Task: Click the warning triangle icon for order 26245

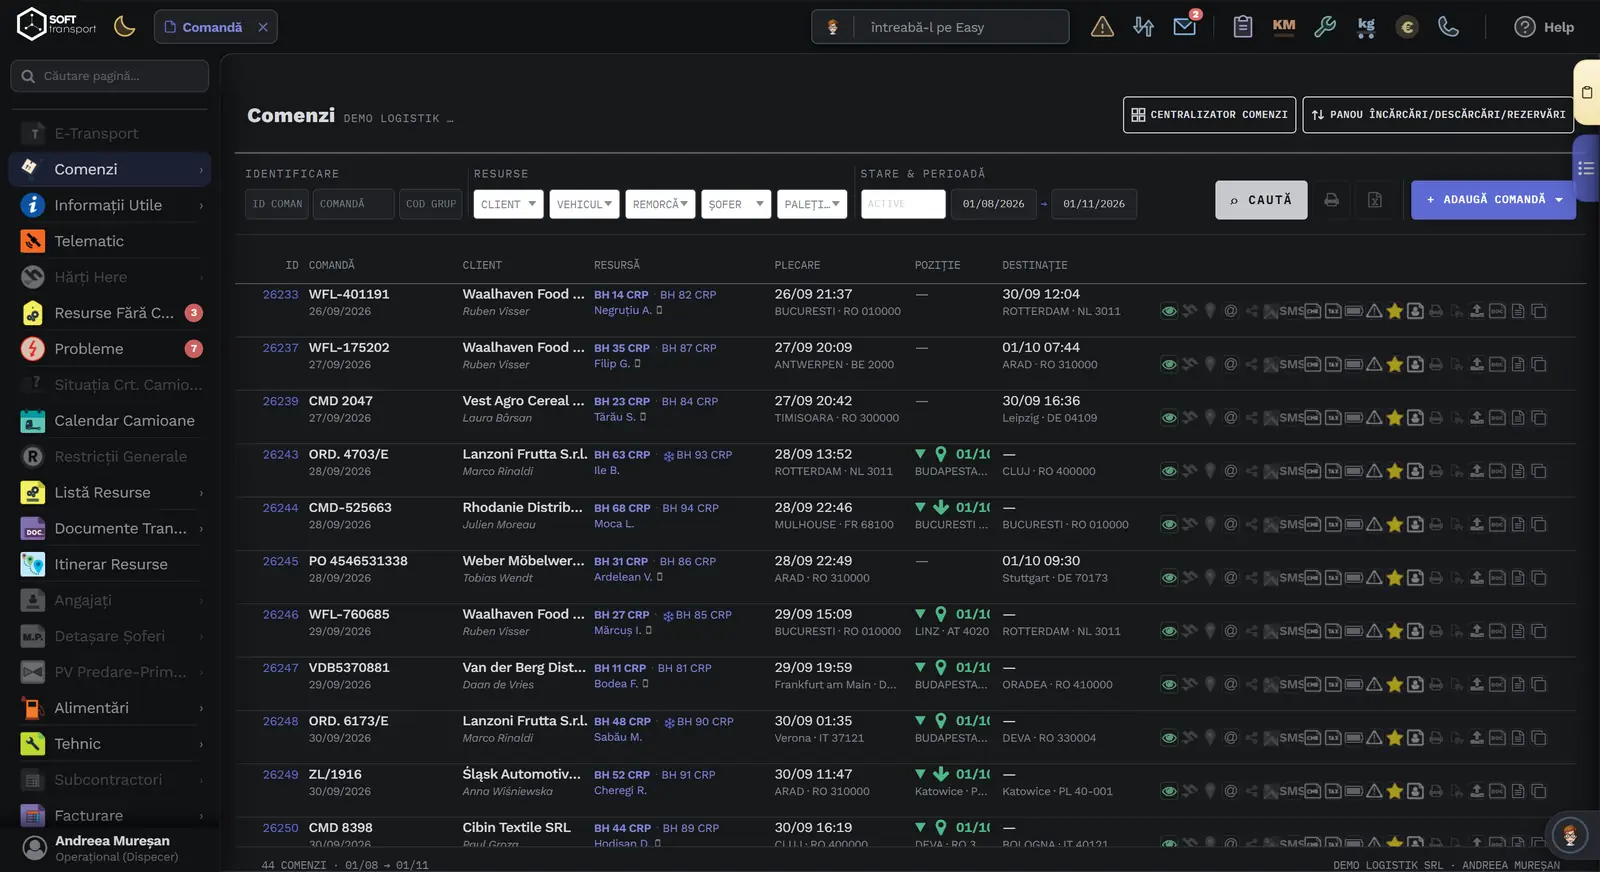Action: (x=1374, y=578)
